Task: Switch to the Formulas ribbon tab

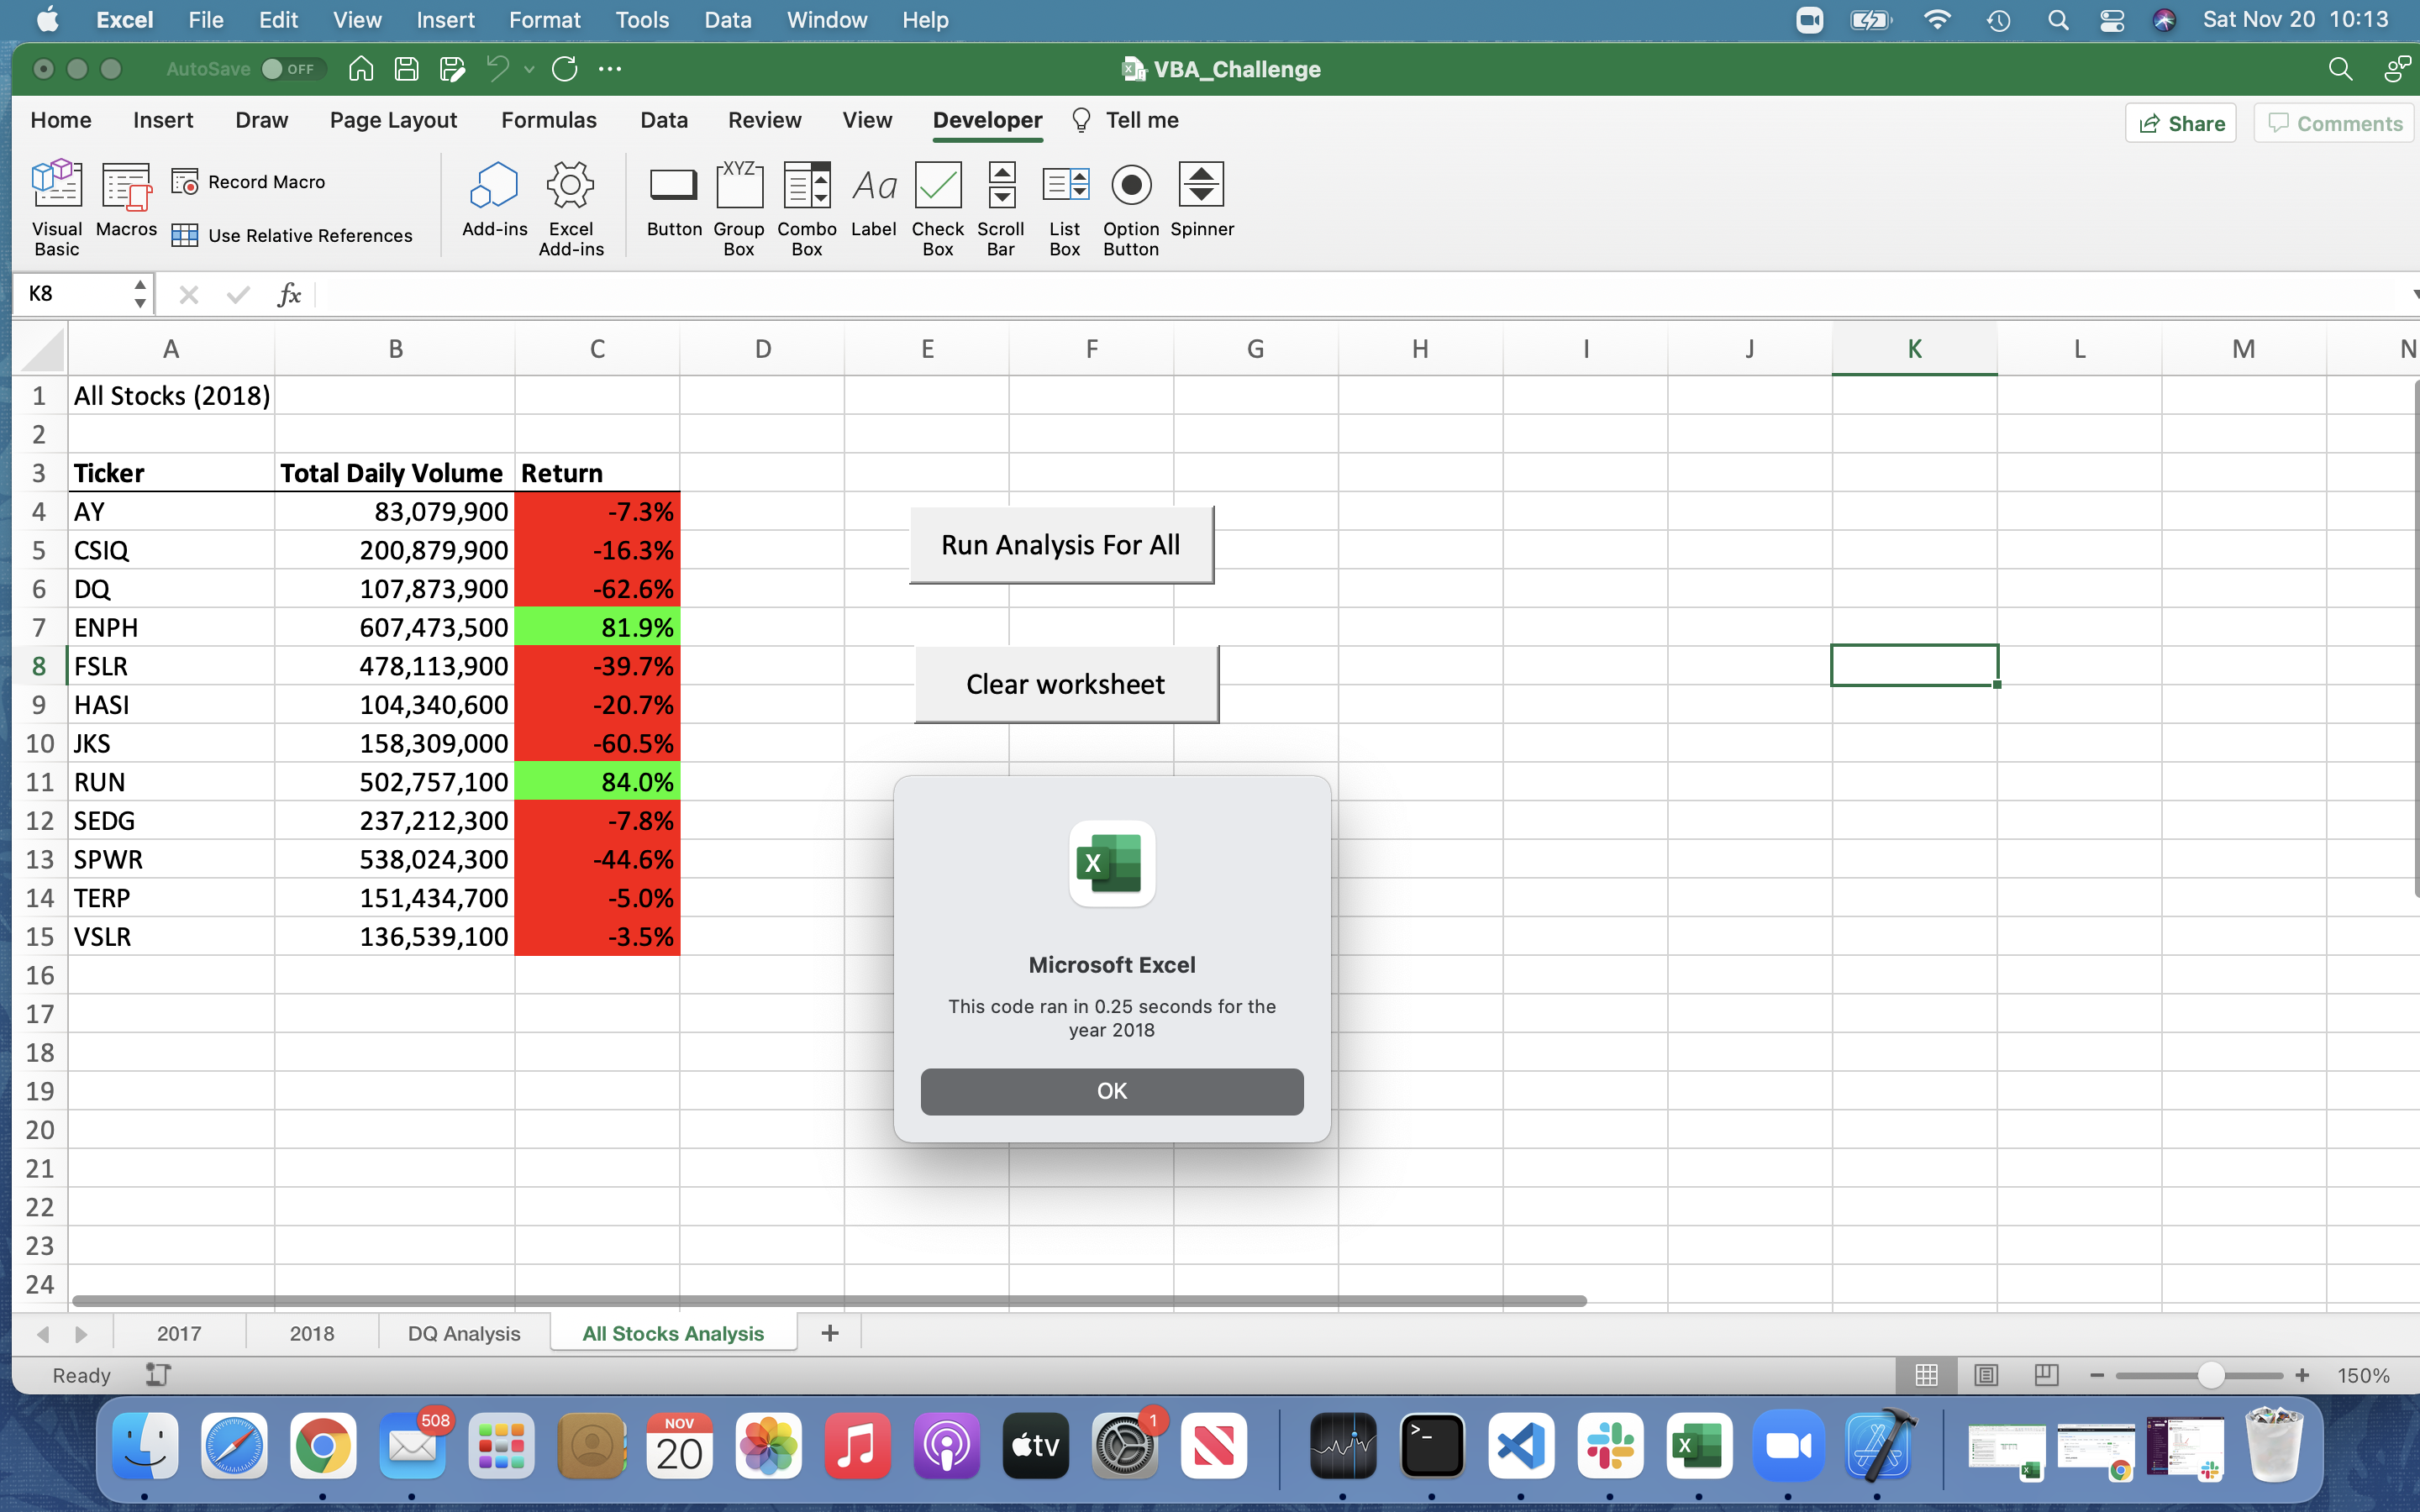Action: coord(548,120)
